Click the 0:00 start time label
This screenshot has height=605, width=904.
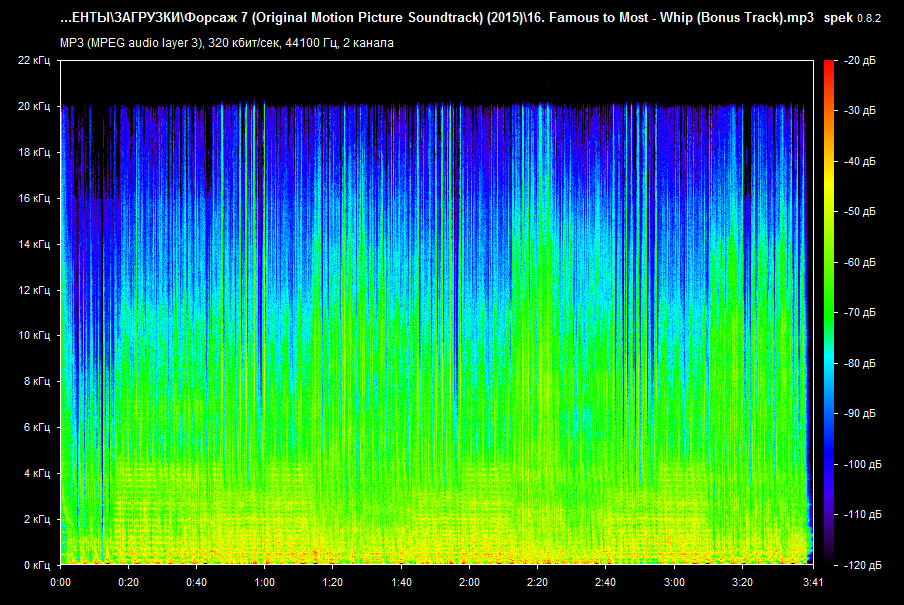pyautogui.click(x=60, y=581)
